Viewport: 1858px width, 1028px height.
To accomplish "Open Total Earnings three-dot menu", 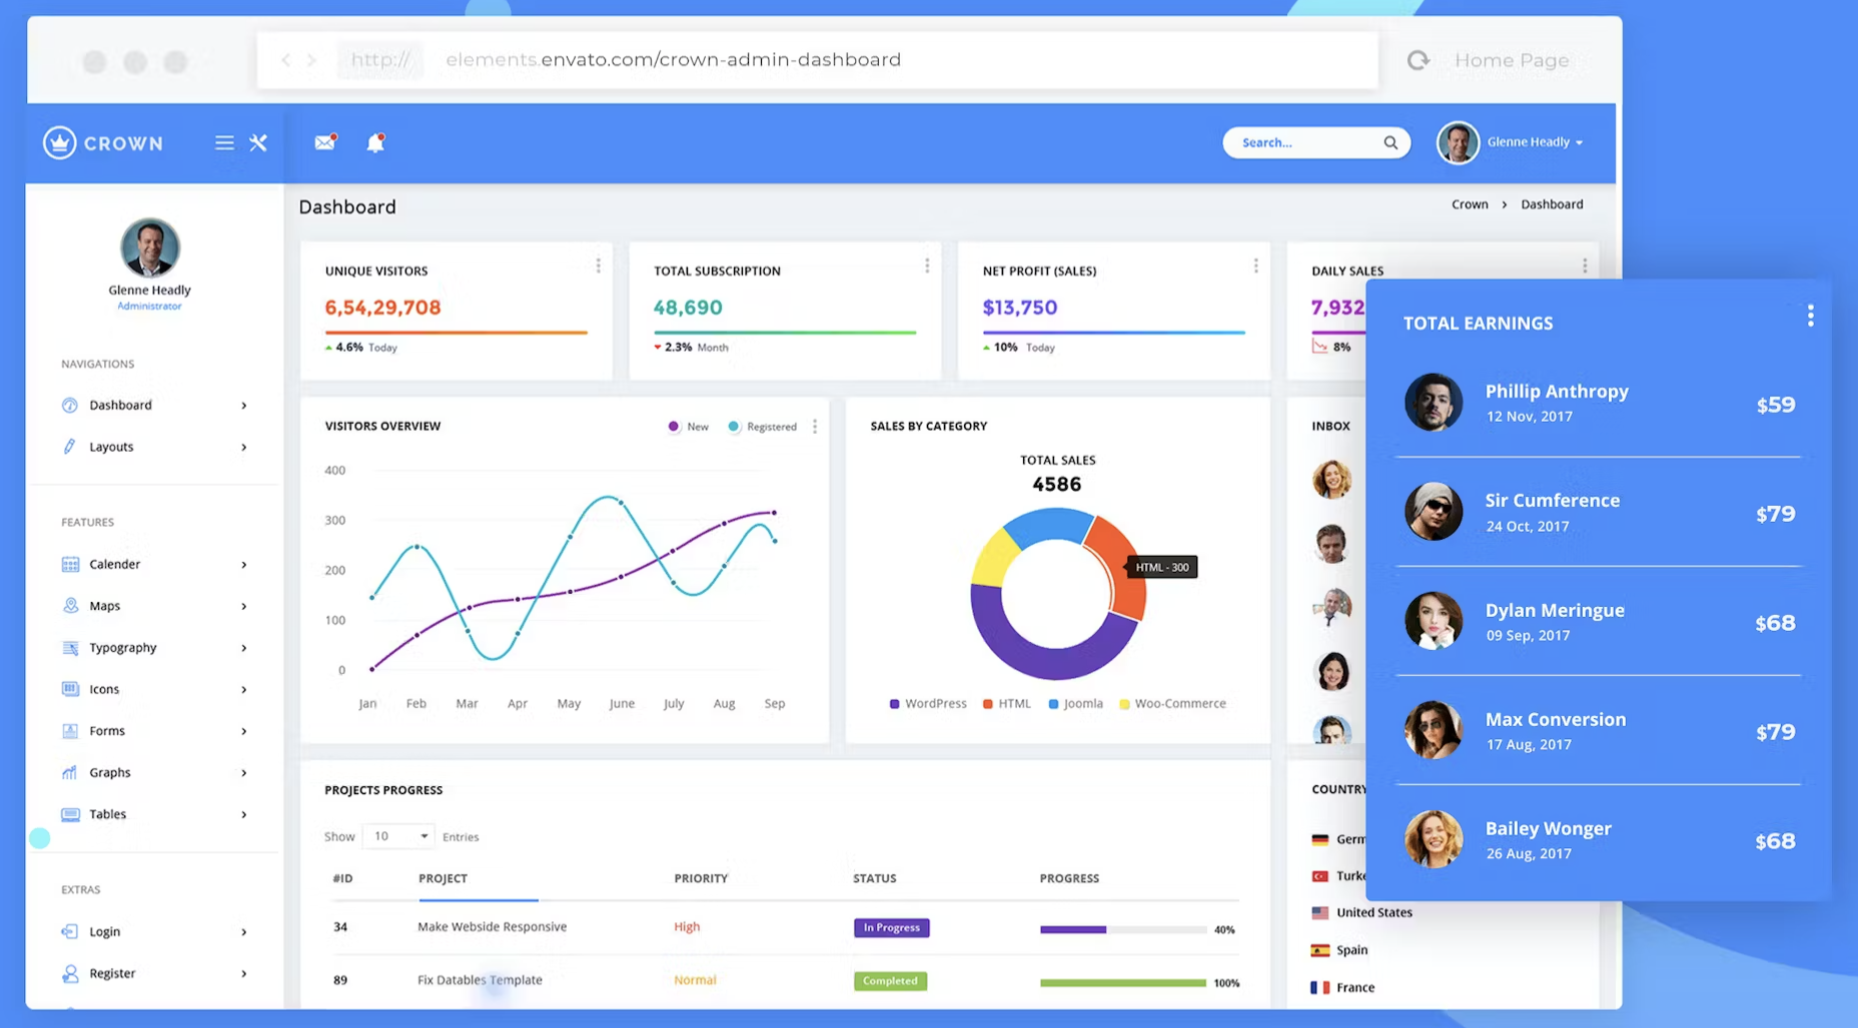I will [1810, 316].
